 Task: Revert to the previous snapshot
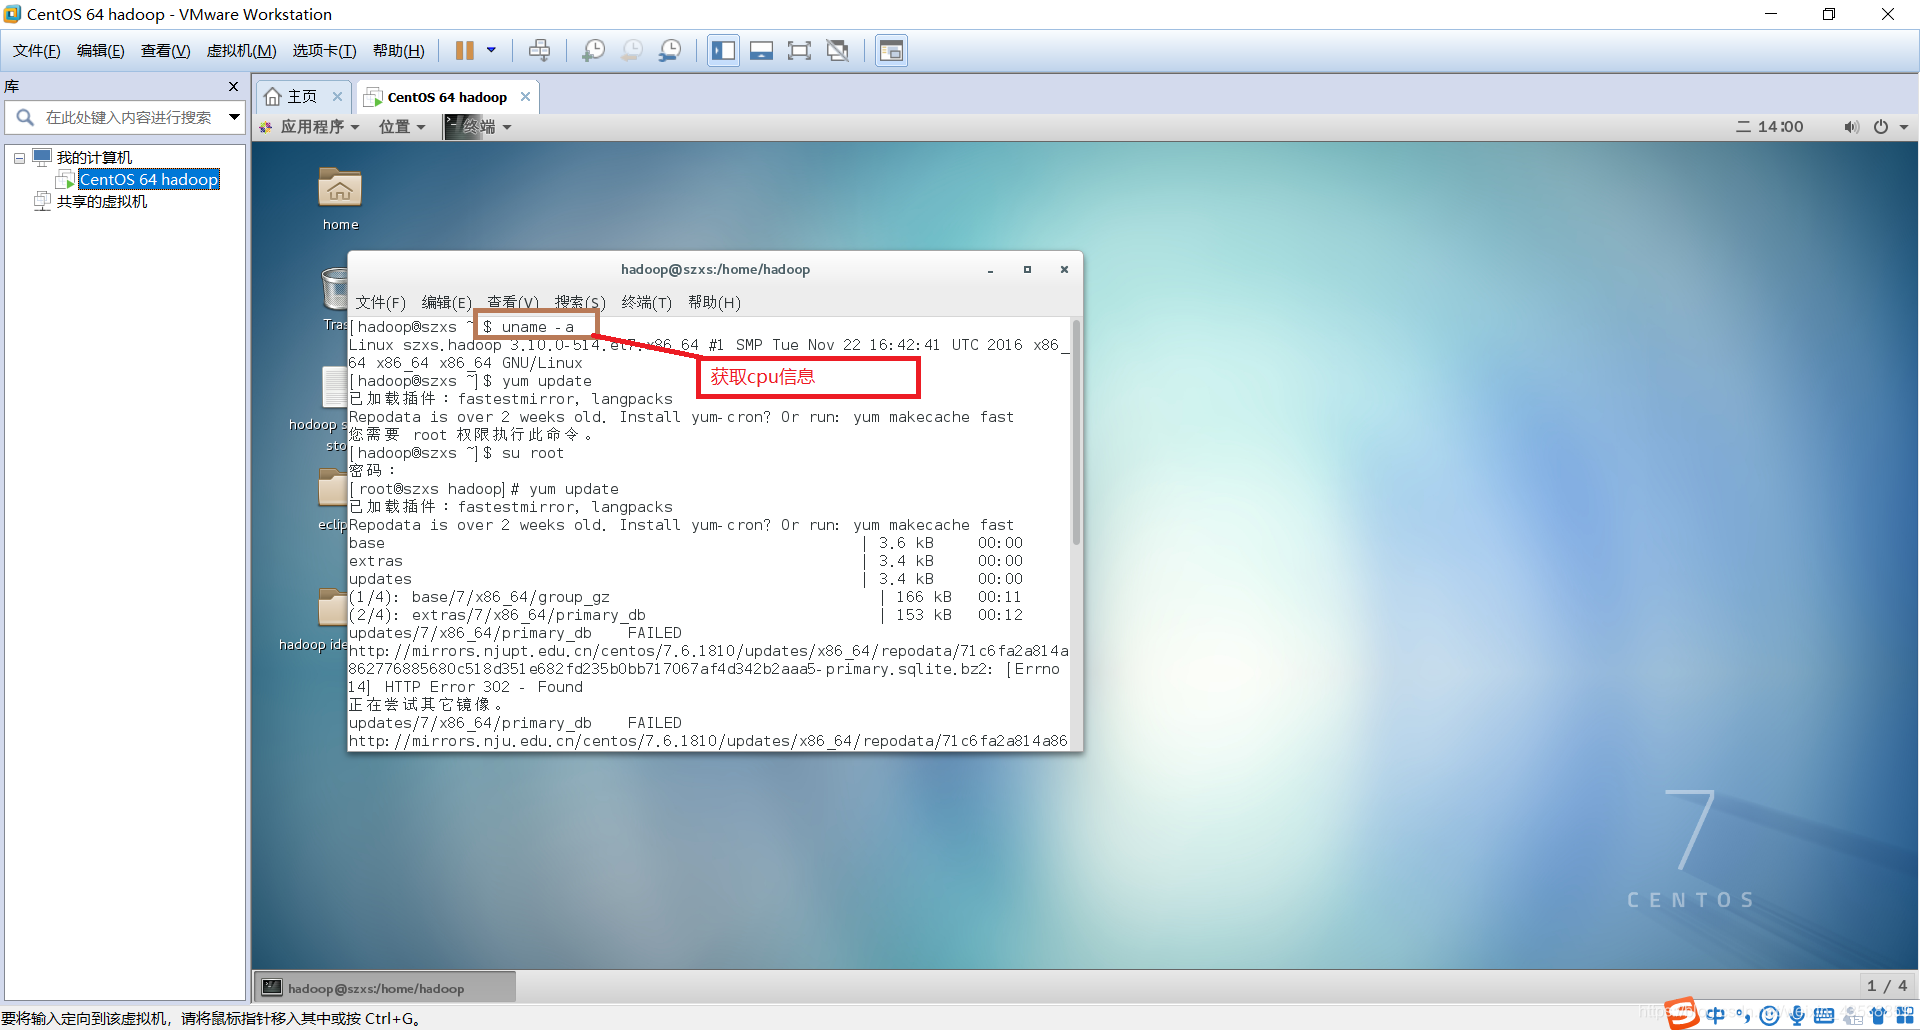coord(632,51)
